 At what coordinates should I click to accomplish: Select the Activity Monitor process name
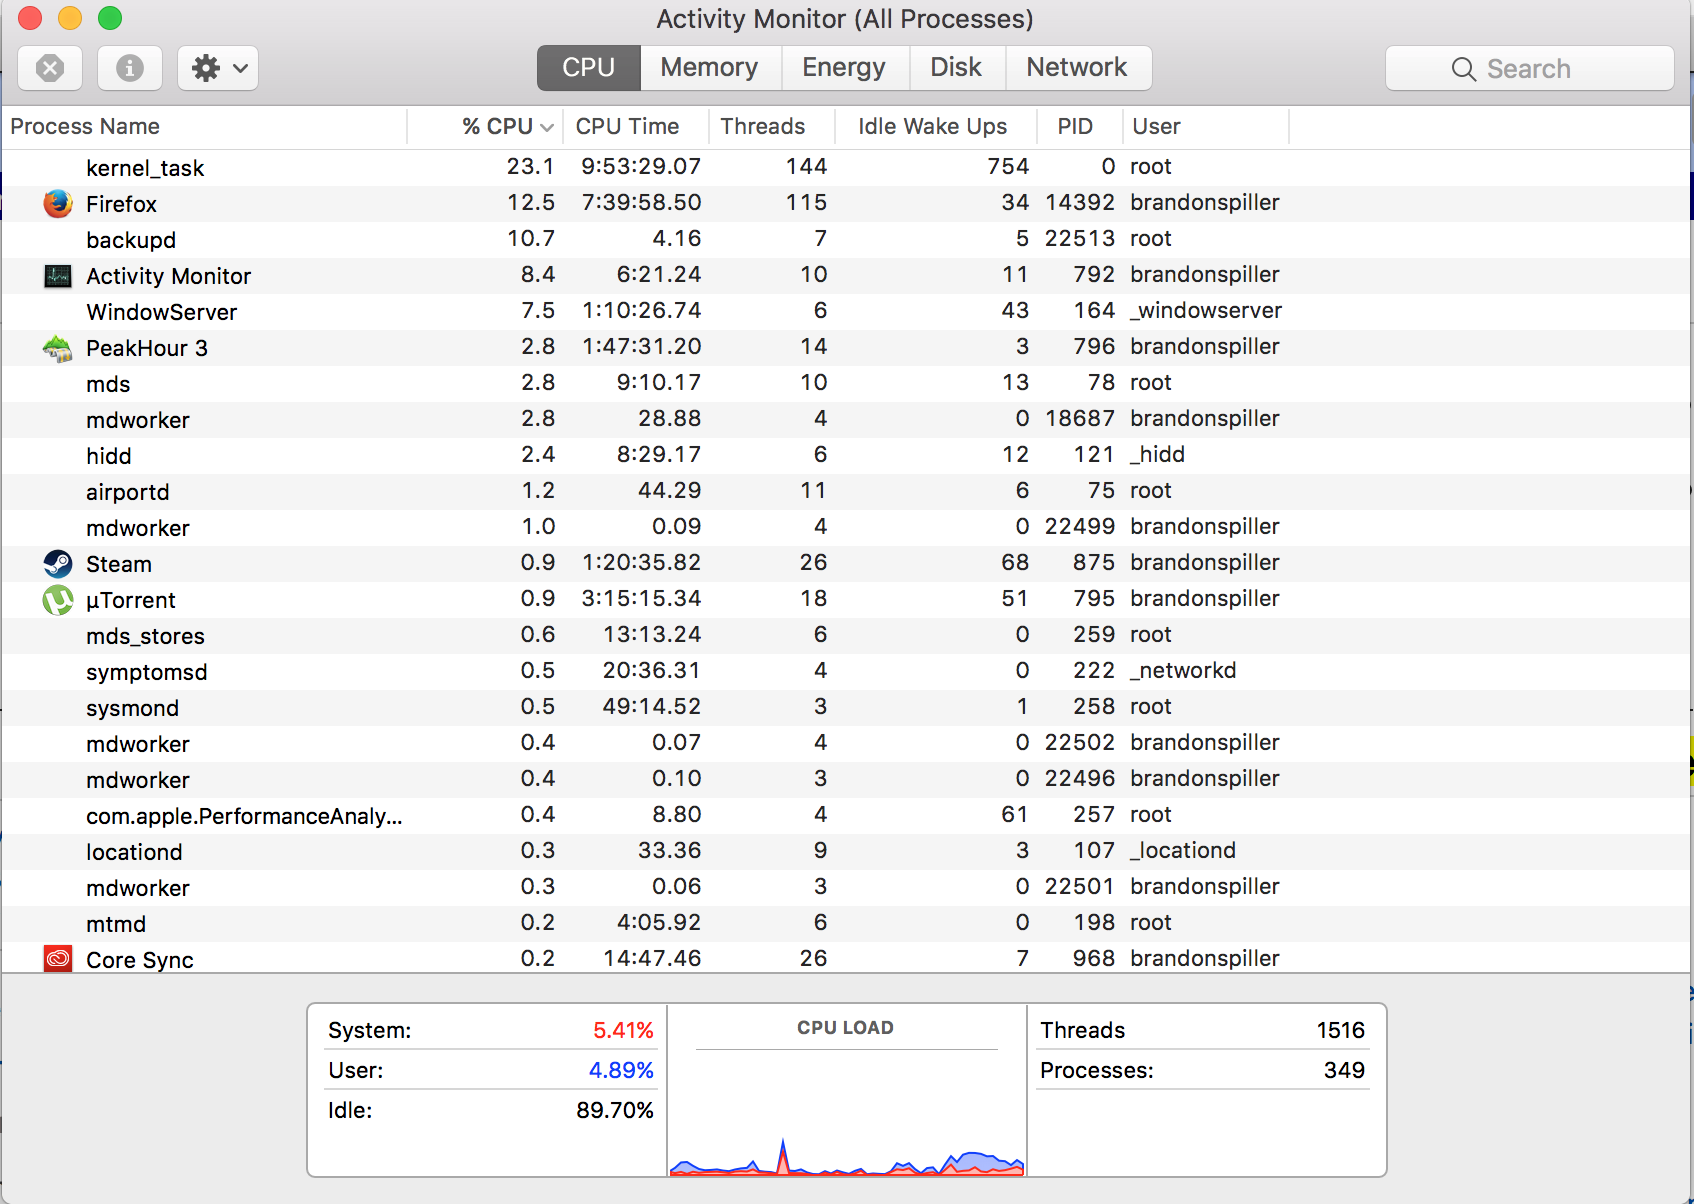(x=168, y=276)
